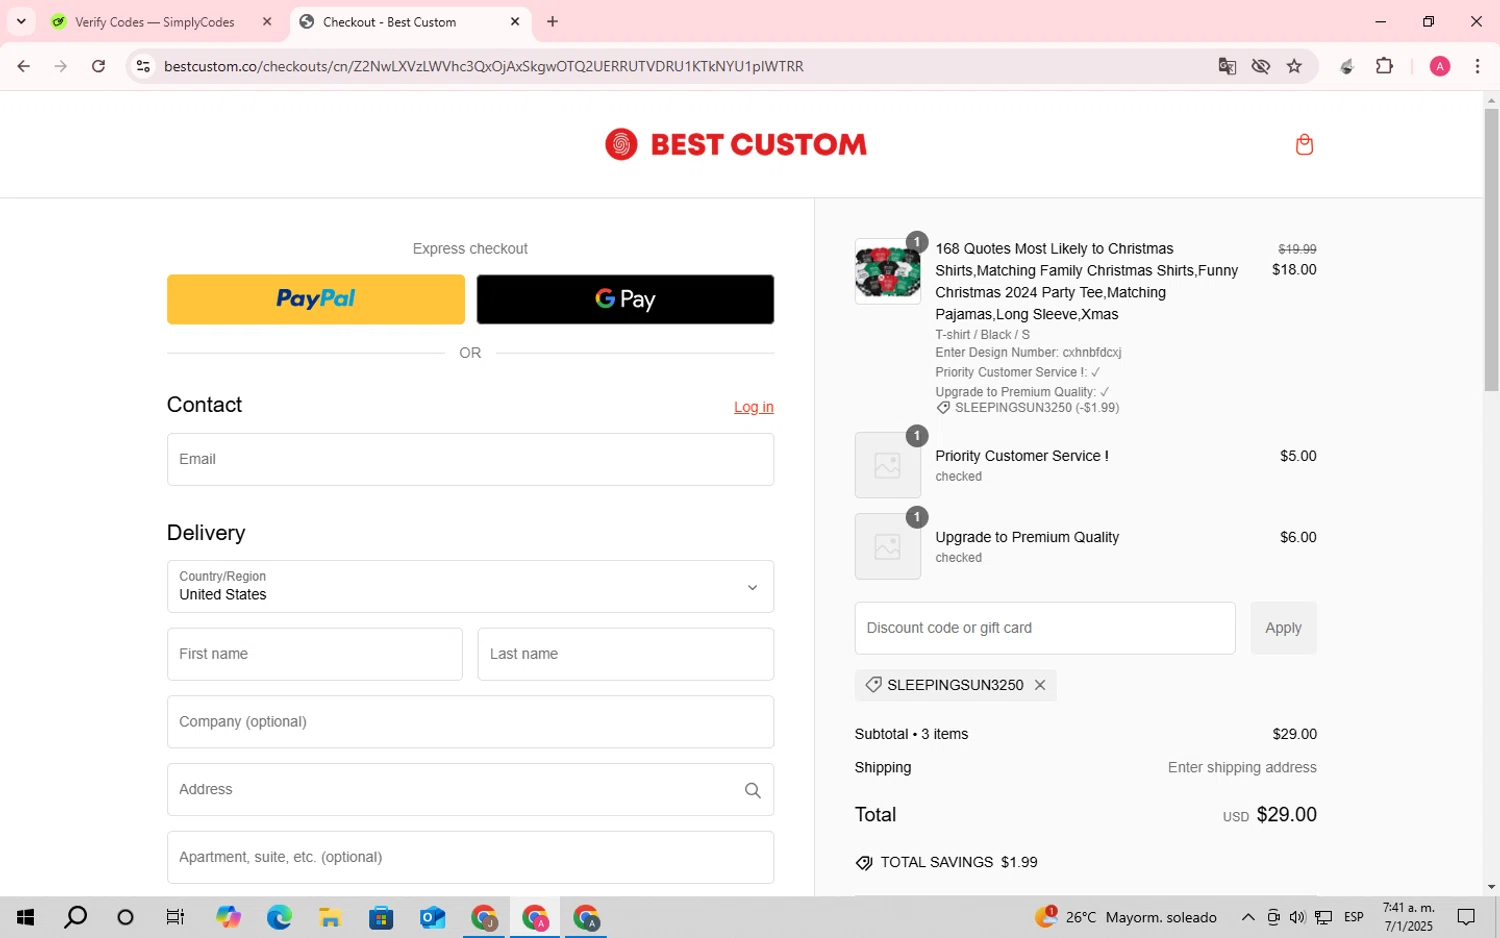Click the page vertical scrollbar
The width and height of the screenshot is (1500, 938).
[x=1491, y=250]
